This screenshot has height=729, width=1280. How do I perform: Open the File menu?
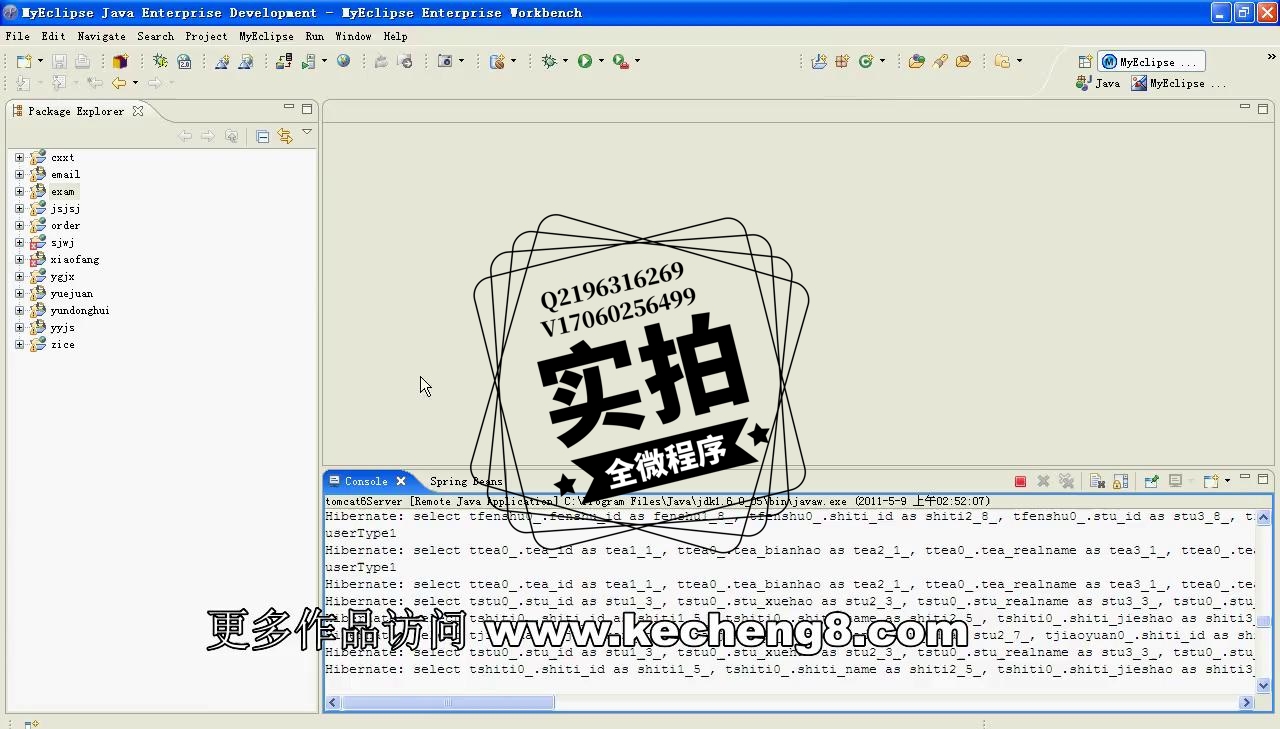click(17, 36)
